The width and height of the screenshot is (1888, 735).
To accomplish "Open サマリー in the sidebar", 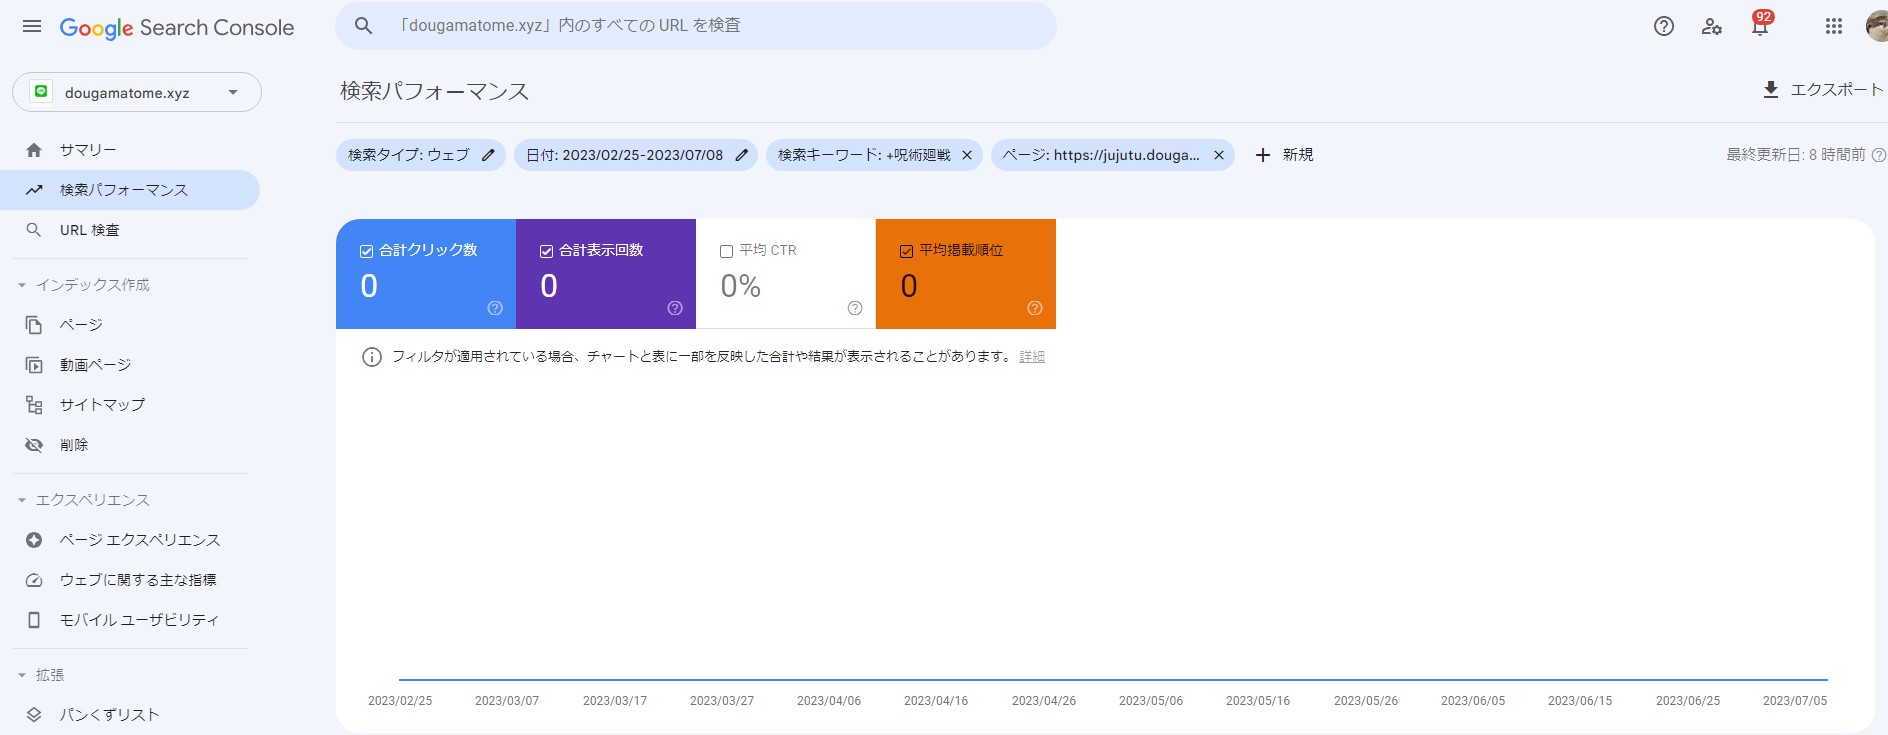I will coord(88,150).
